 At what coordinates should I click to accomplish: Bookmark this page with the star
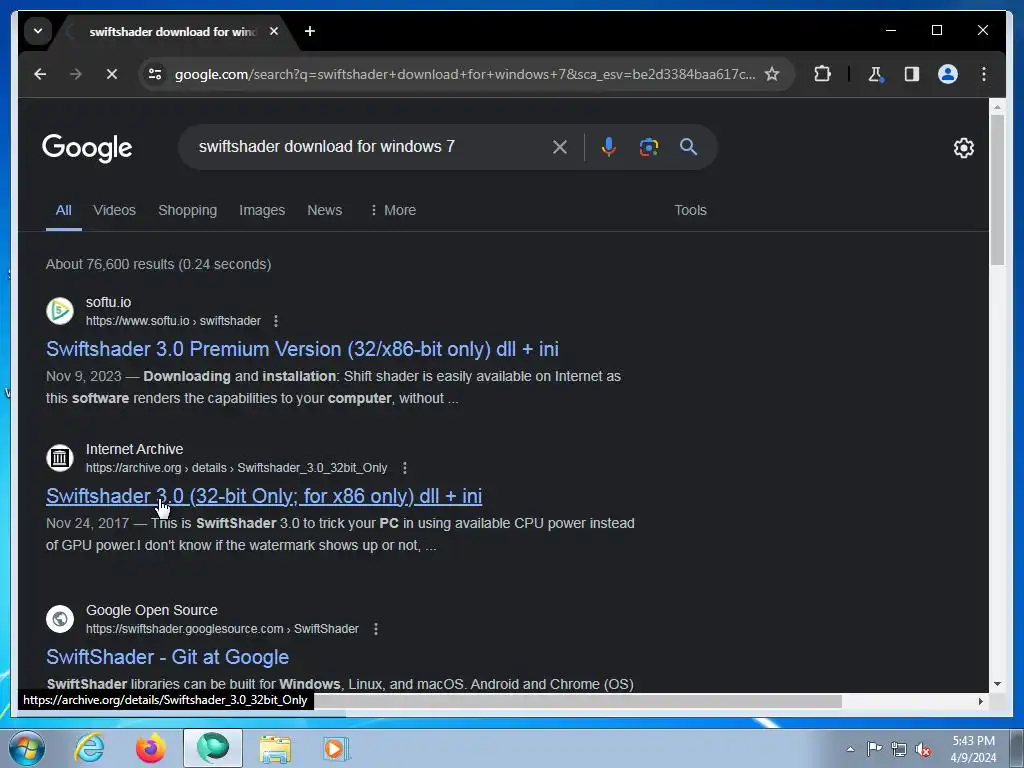772,74
